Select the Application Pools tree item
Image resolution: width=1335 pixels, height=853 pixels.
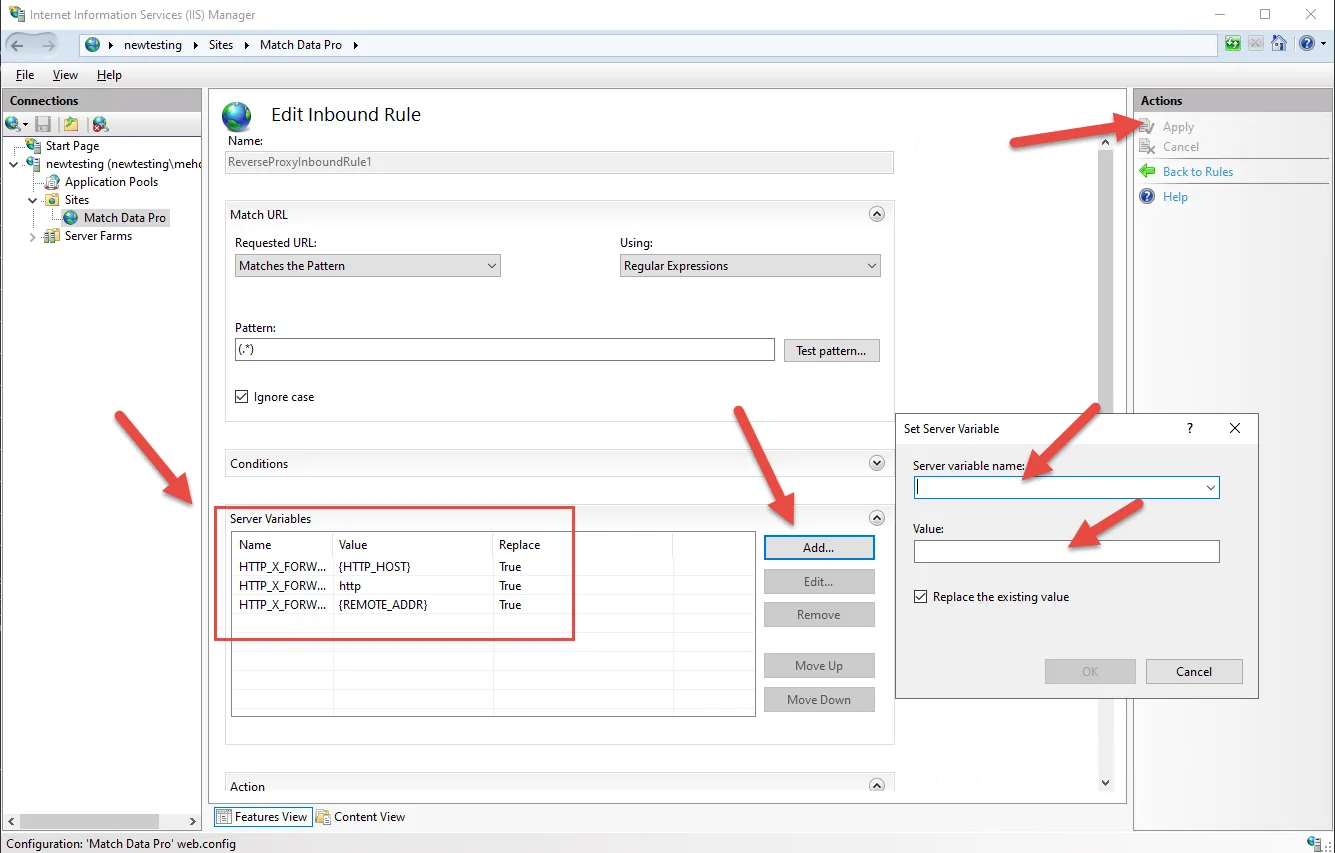pos(111,182)
